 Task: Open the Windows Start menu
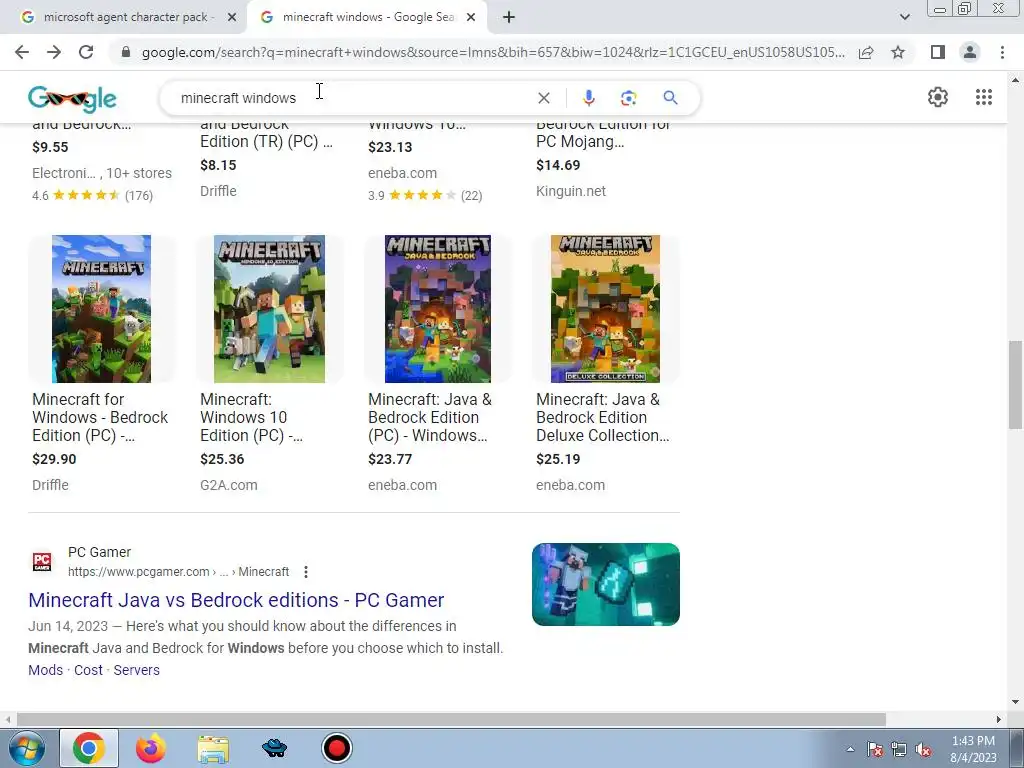[x=27, y=748]
